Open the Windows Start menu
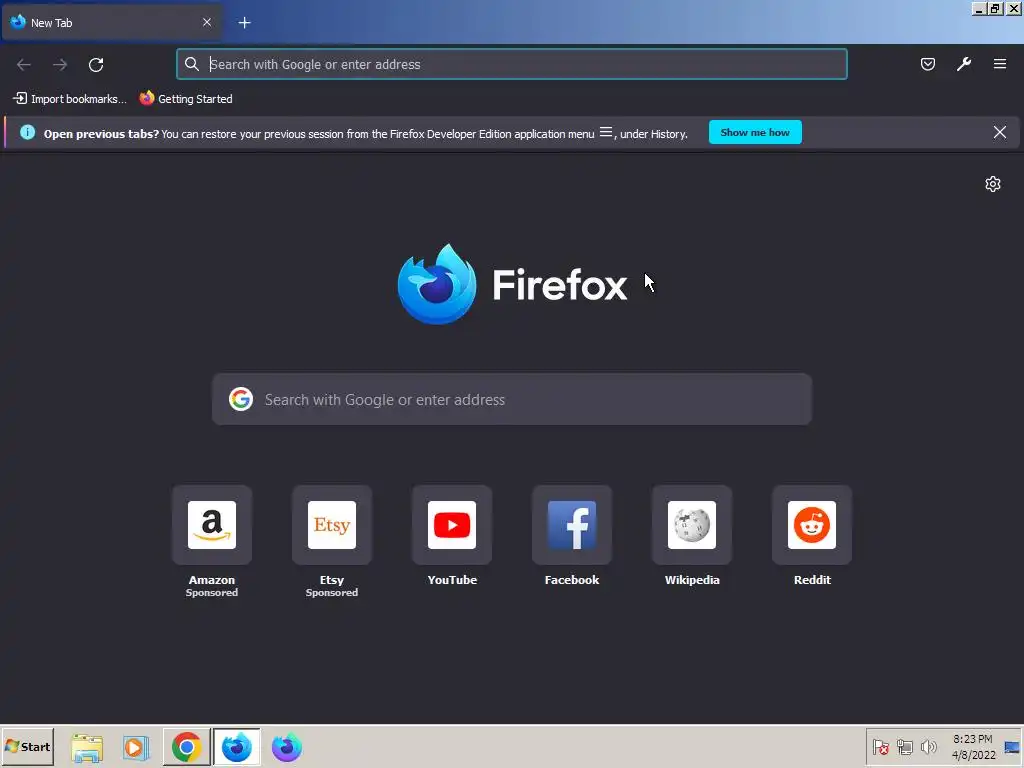The image size is (1024, 768). point(27,746)
